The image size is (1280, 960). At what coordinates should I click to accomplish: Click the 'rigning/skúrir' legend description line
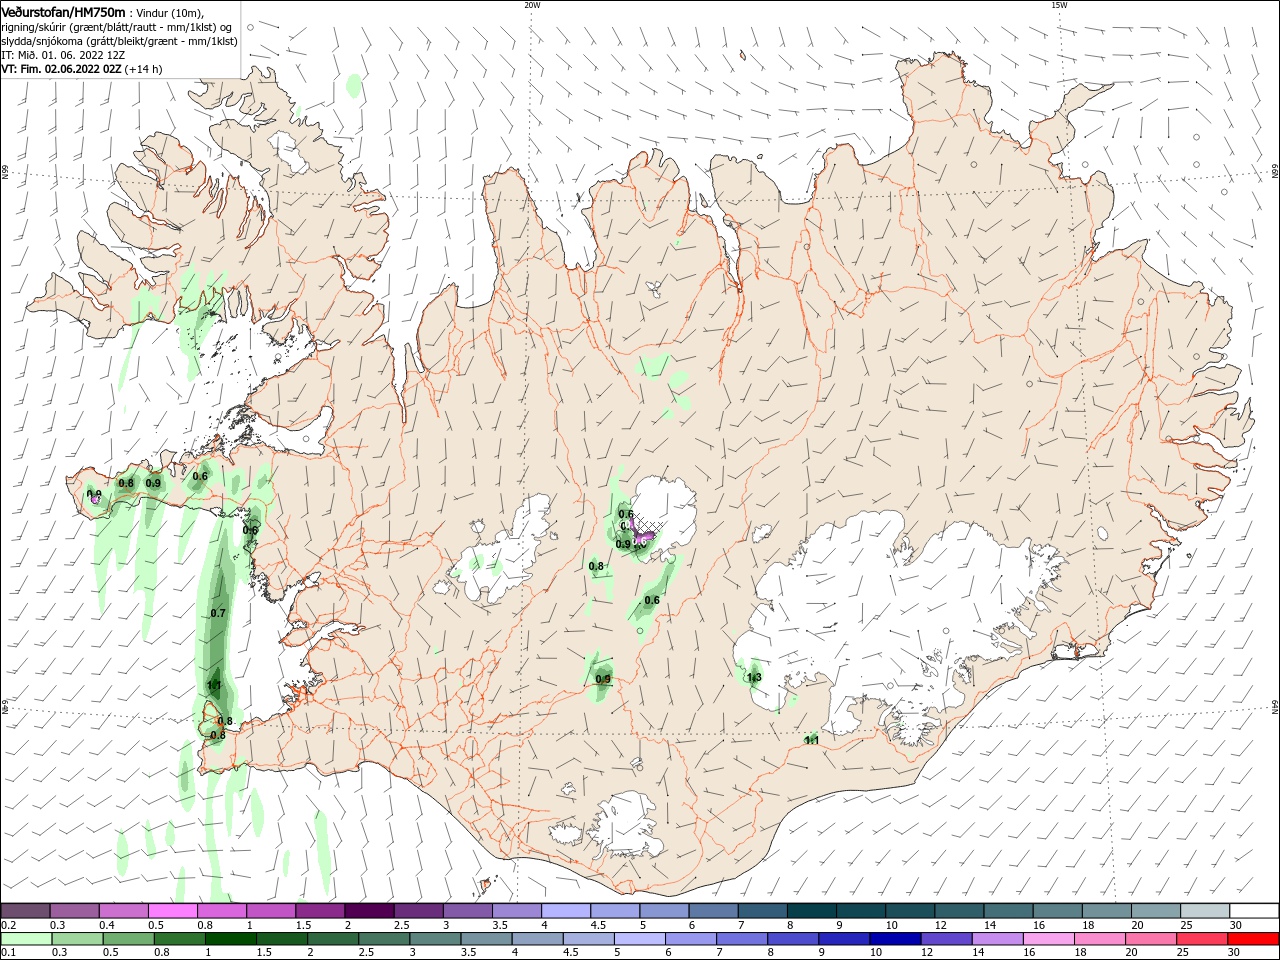[x=117, y=27]
